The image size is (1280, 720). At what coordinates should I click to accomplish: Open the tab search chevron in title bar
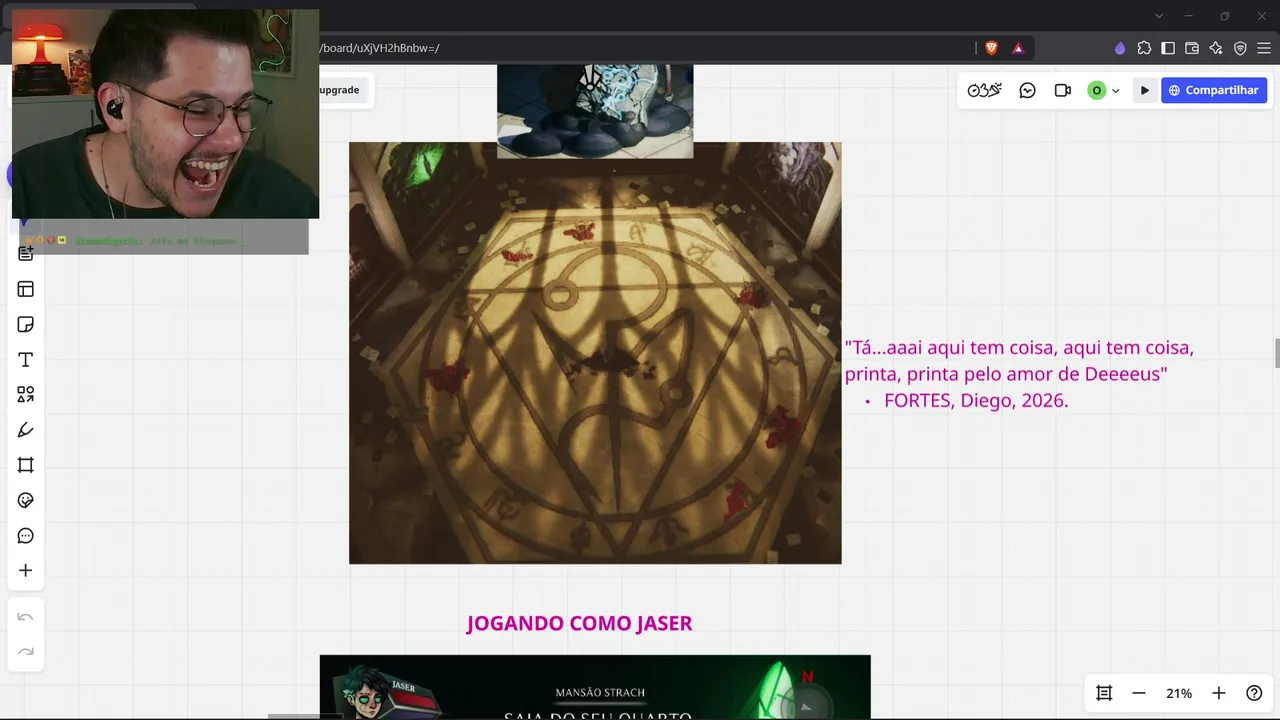[x=1159, y=16]
